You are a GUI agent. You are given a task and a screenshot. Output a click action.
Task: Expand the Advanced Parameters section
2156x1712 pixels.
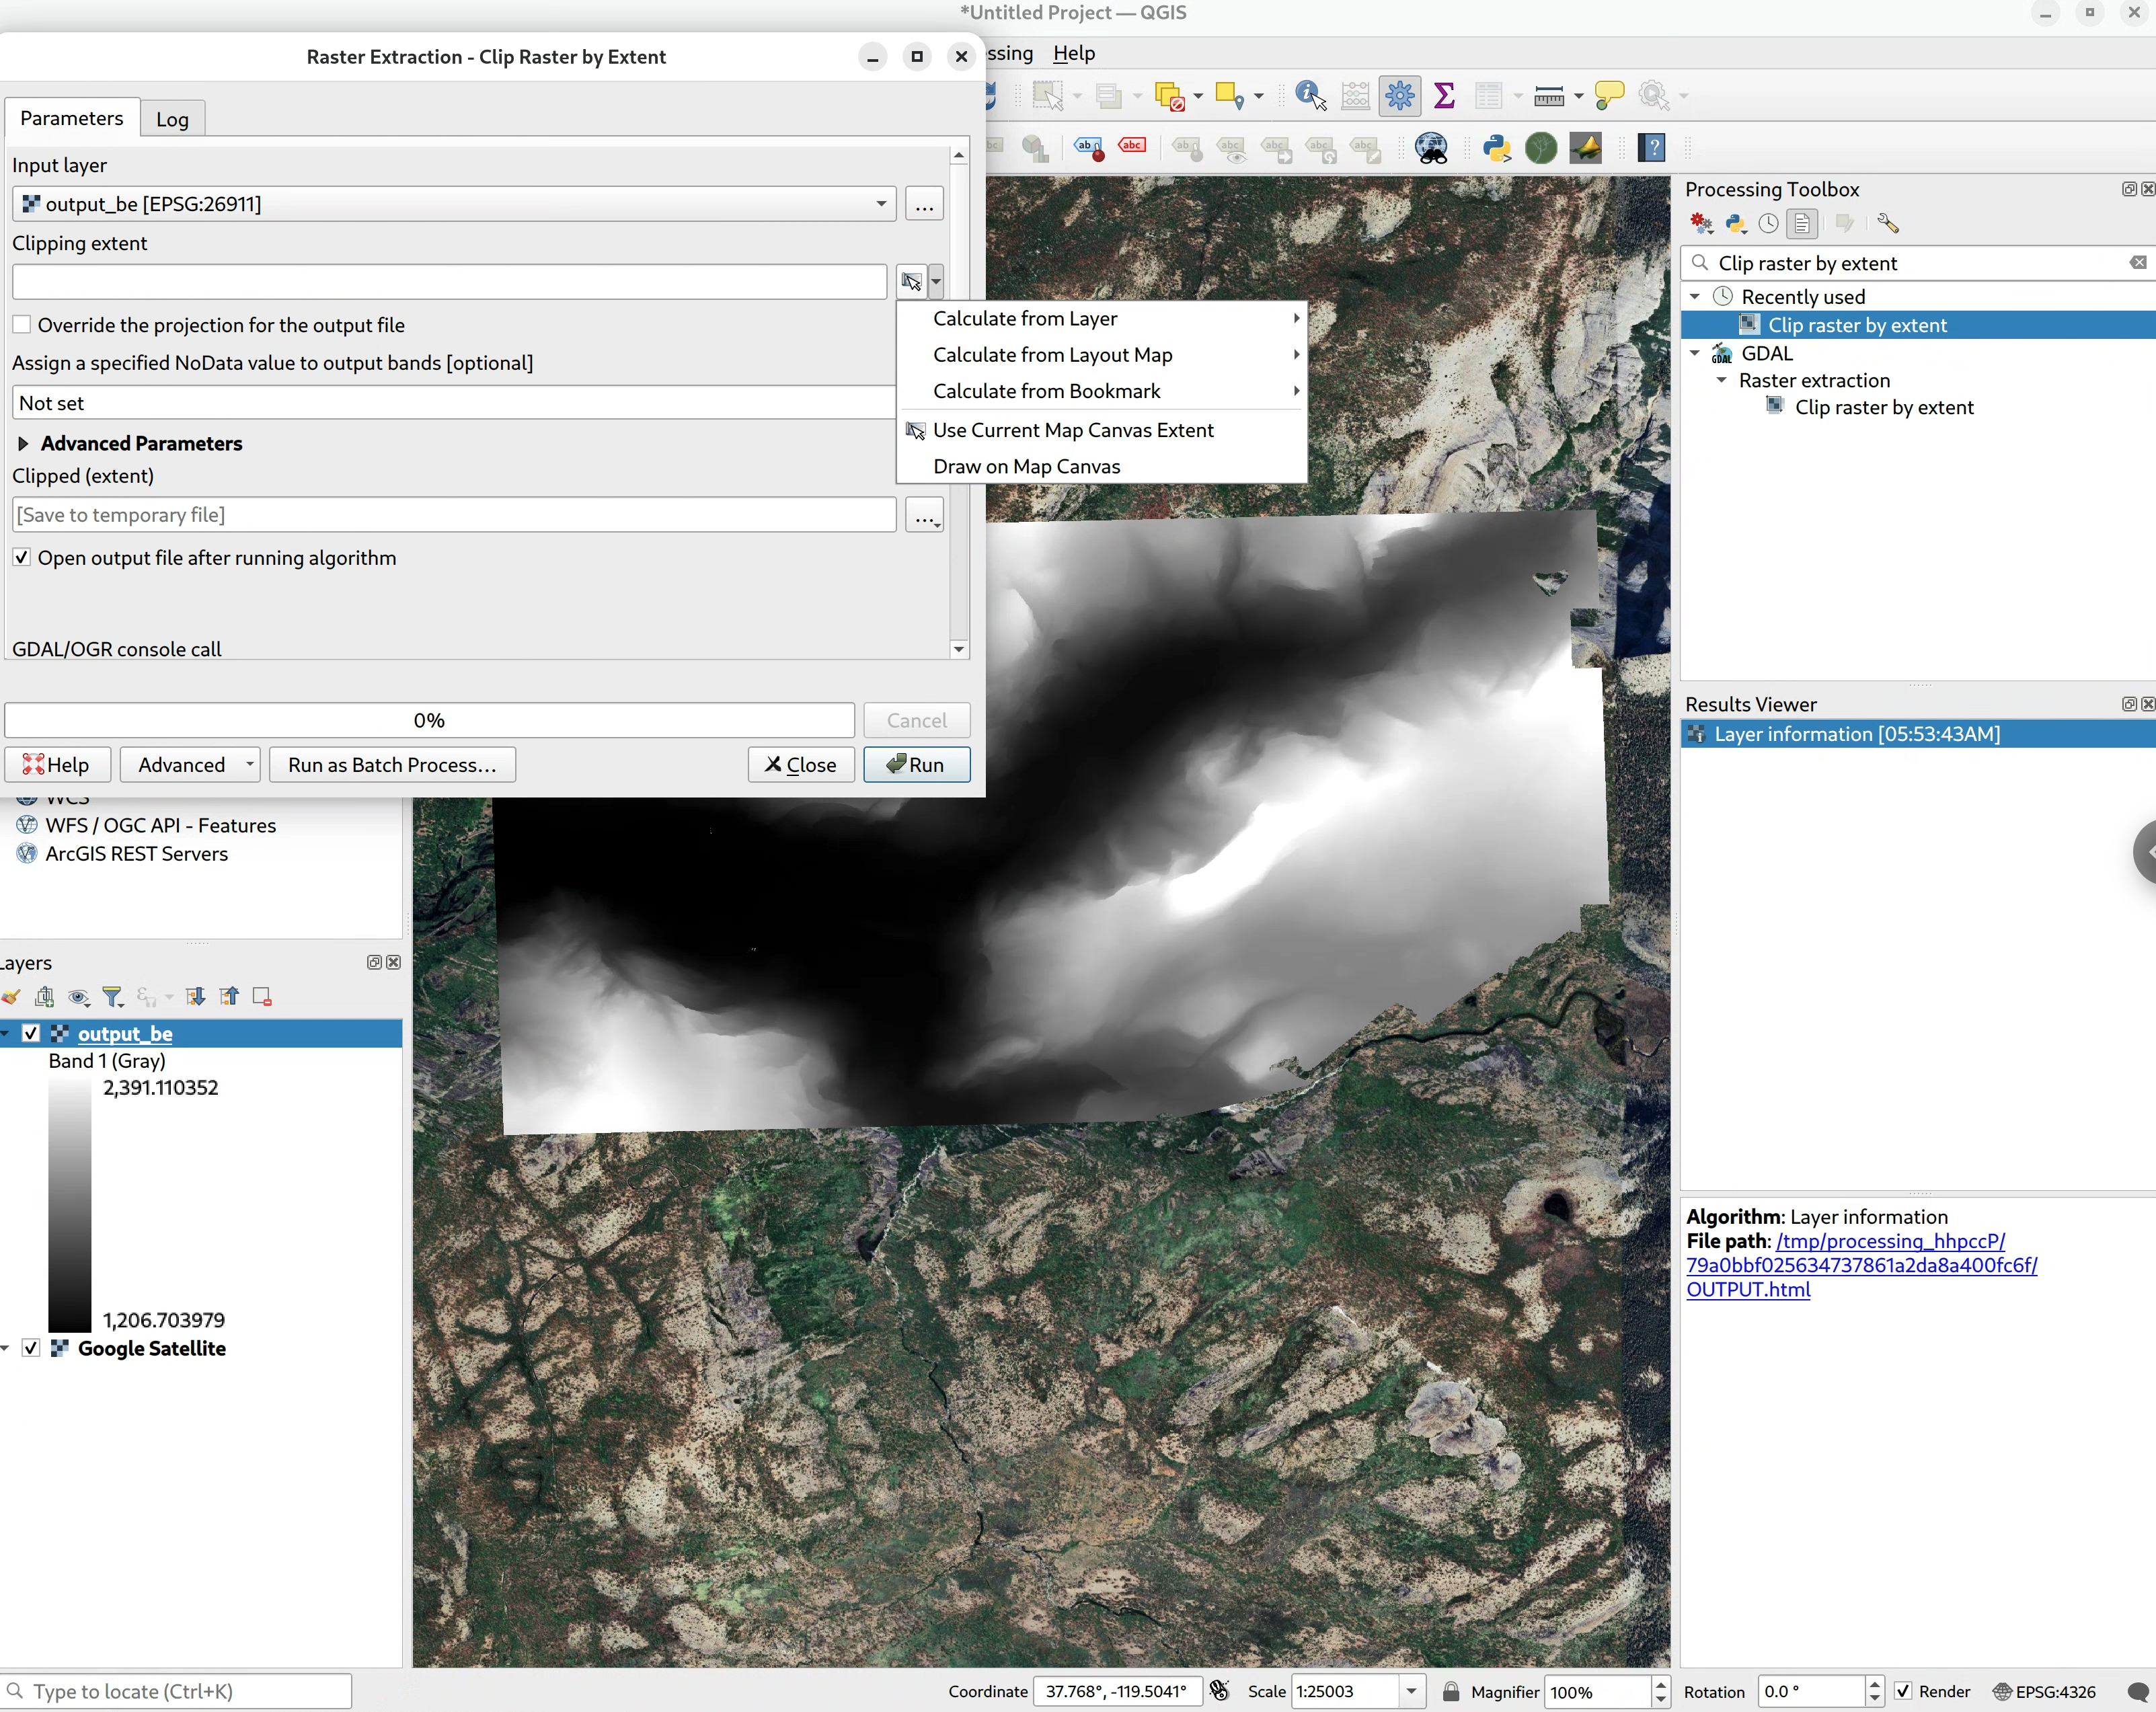pos(23,443)
